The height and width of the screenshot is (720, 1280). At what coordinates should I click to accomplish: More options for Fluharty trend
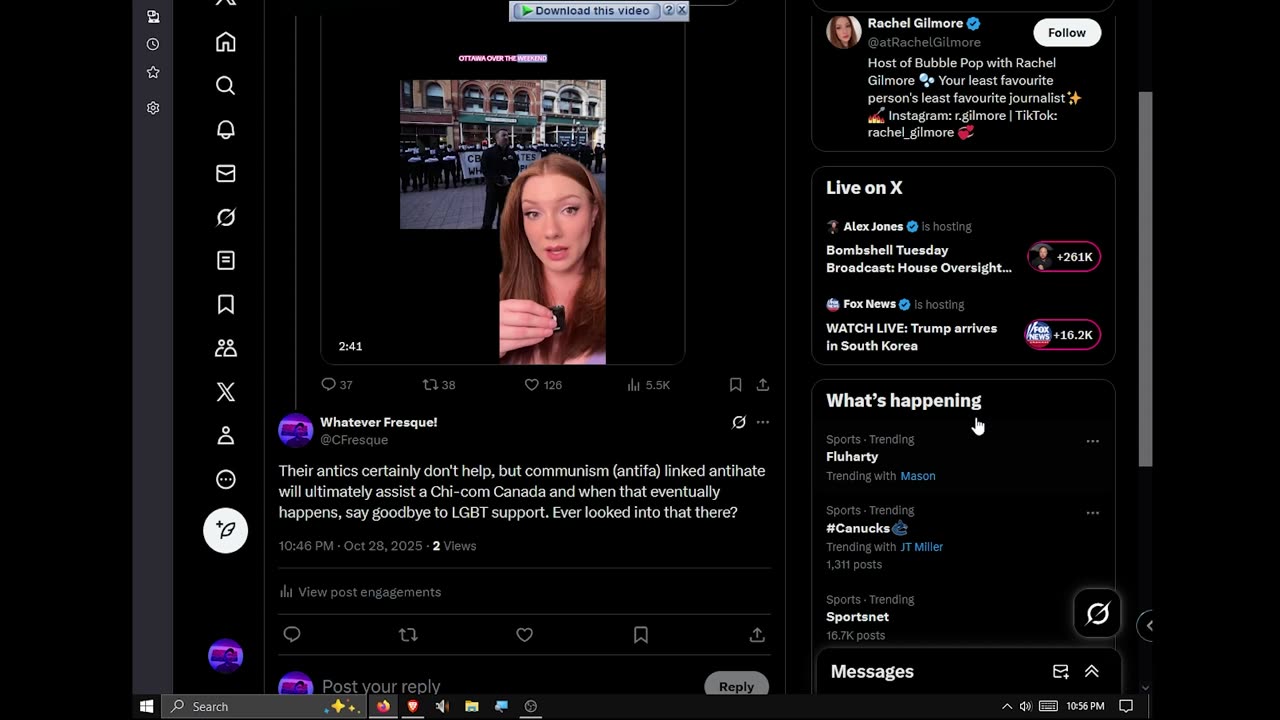click(x=1092, y=441)
